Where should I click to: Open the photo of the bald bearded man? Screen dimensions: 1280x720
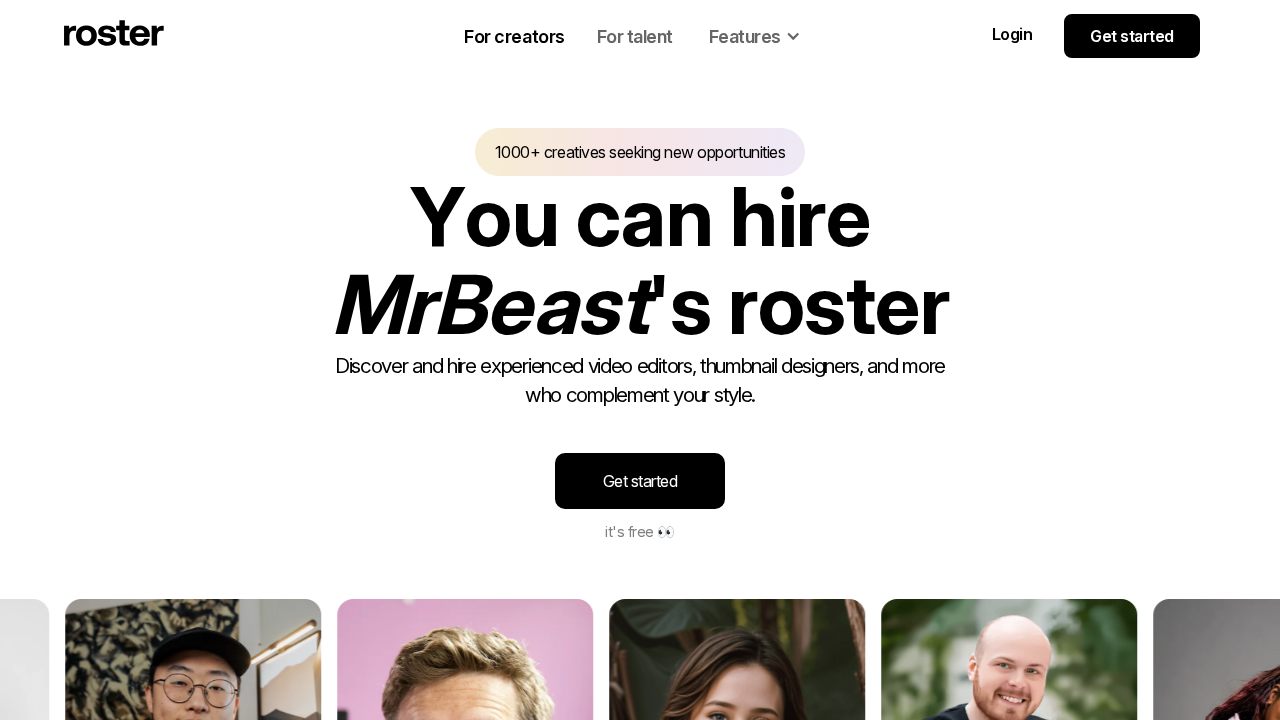[x=1009, y=660]
